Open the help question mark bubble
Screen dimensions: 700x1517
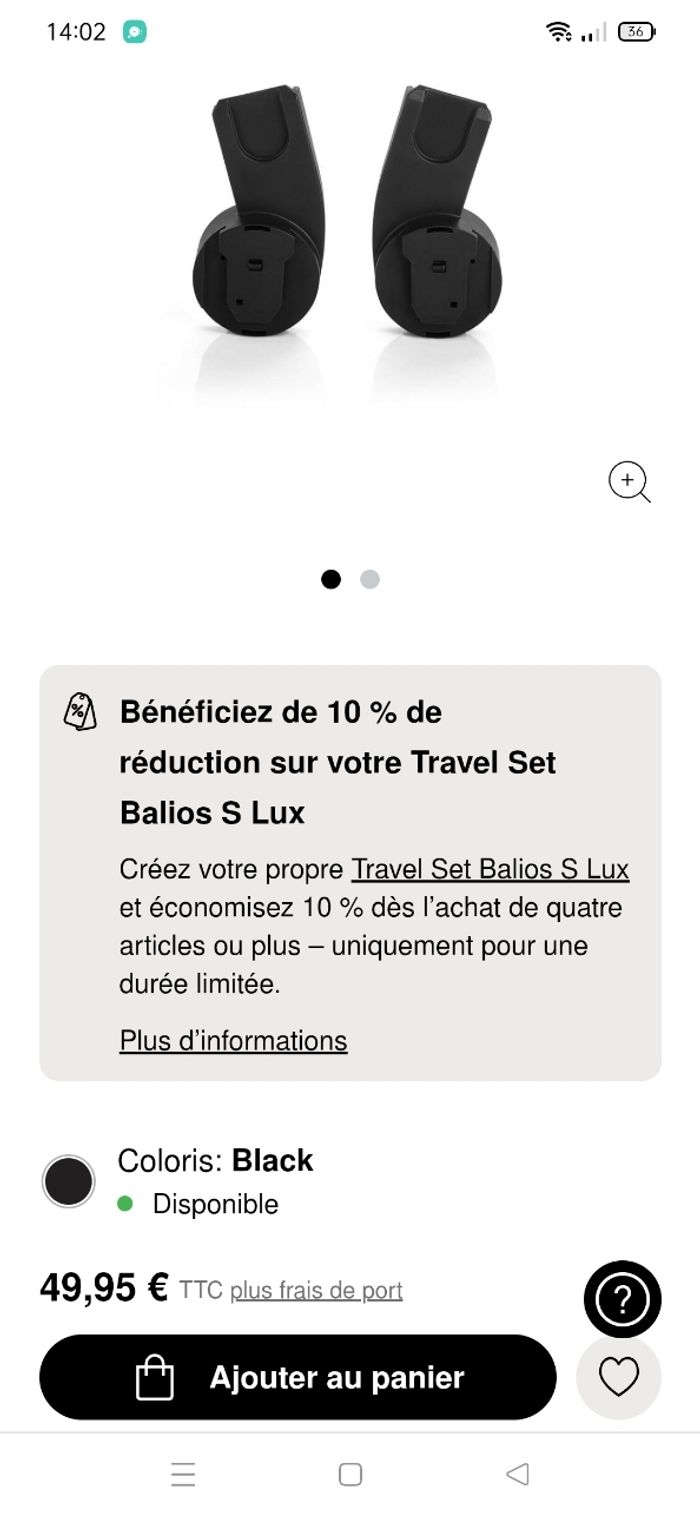(x=622, y=1299)
